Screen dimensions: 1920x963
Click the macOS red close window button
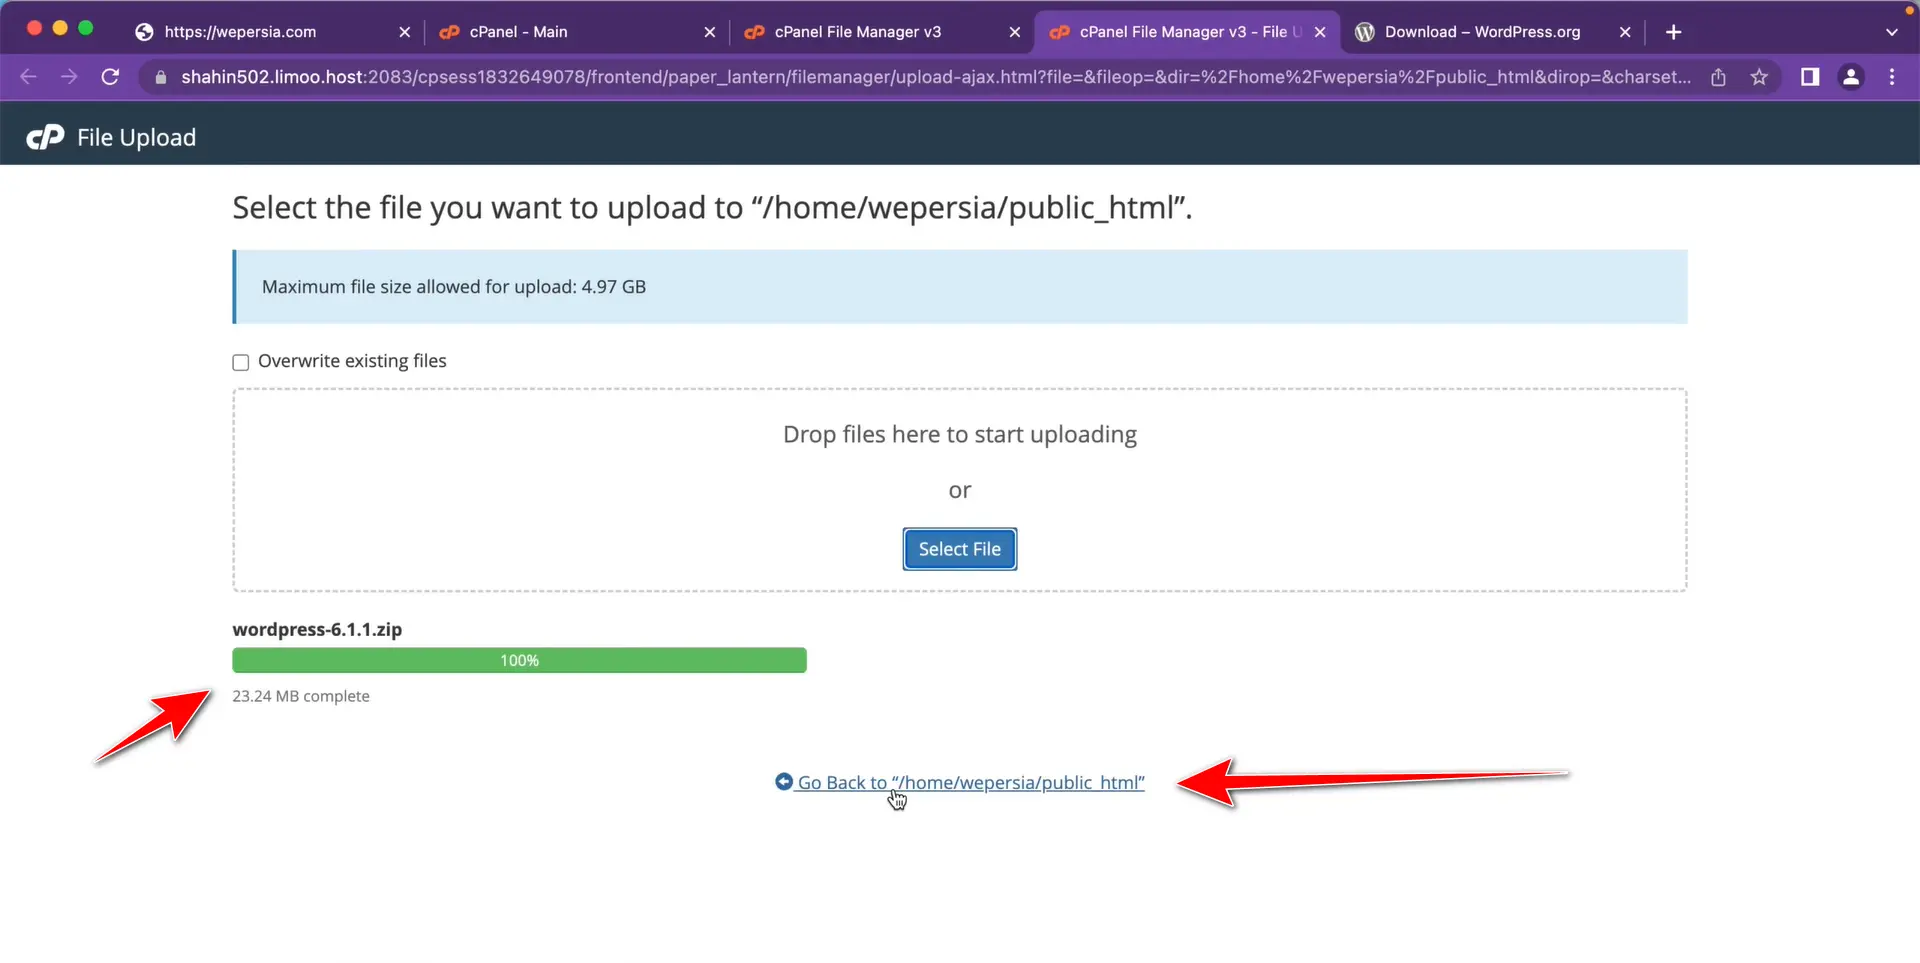(x=34, y=28)
